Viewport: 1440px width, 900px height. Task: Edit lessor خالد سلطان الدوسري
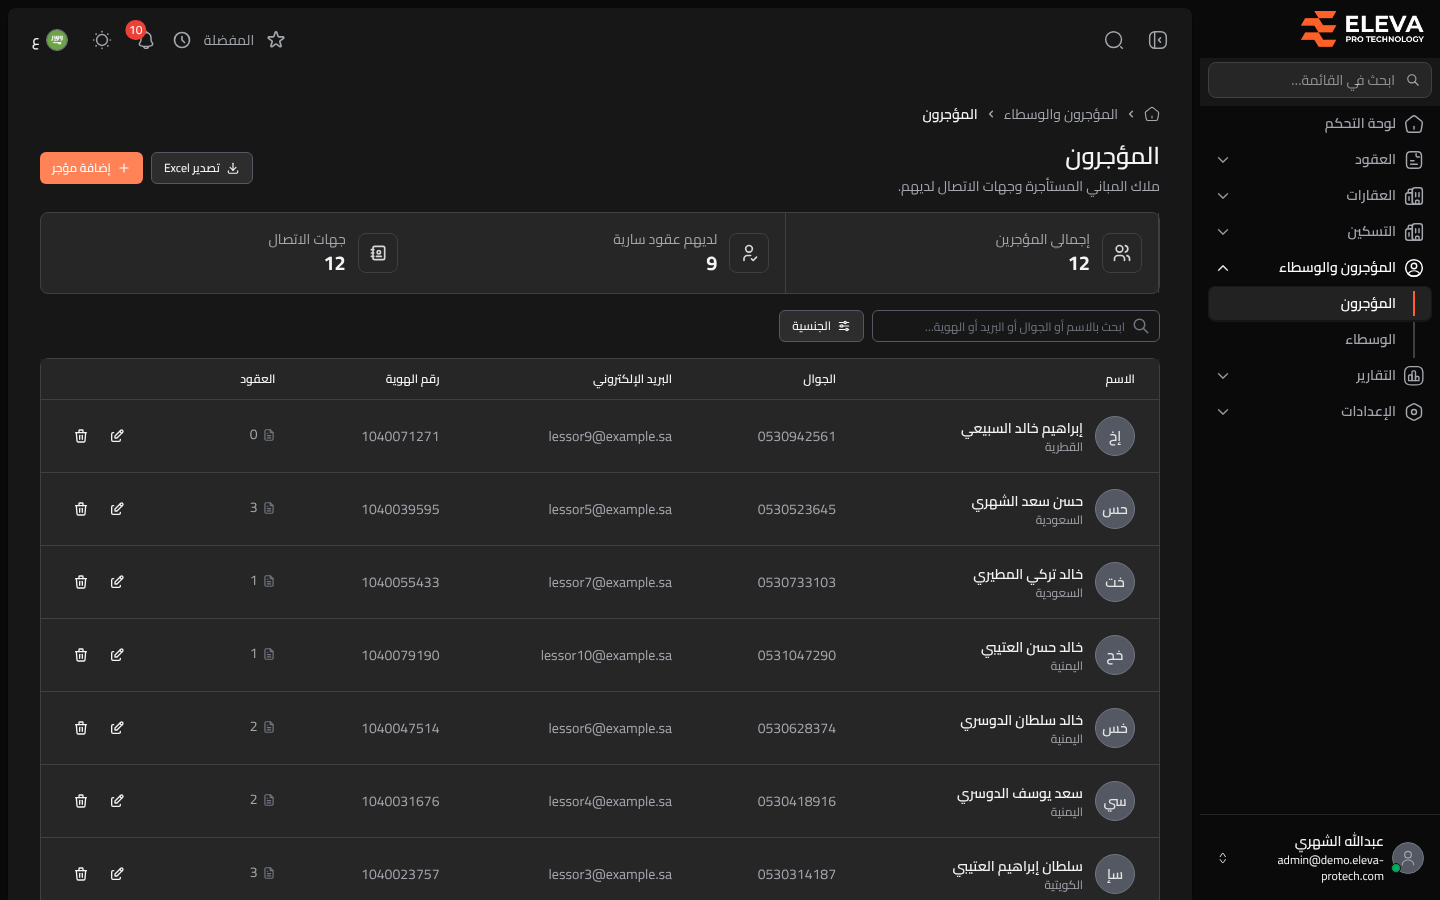[x=117, y=728]
